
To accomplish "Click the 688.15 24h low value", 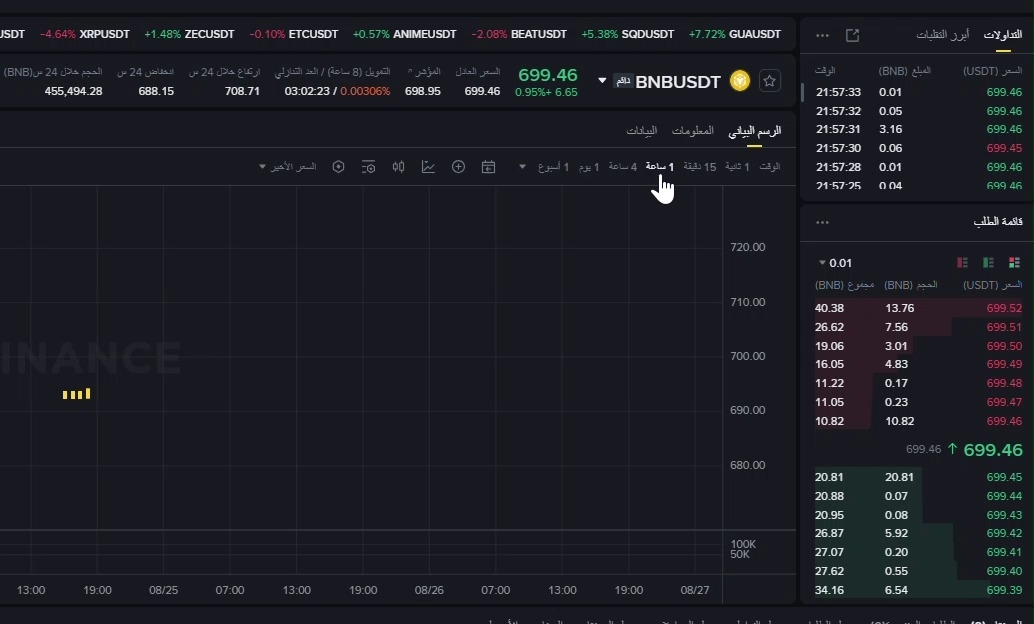I will [x=156, y=91].
